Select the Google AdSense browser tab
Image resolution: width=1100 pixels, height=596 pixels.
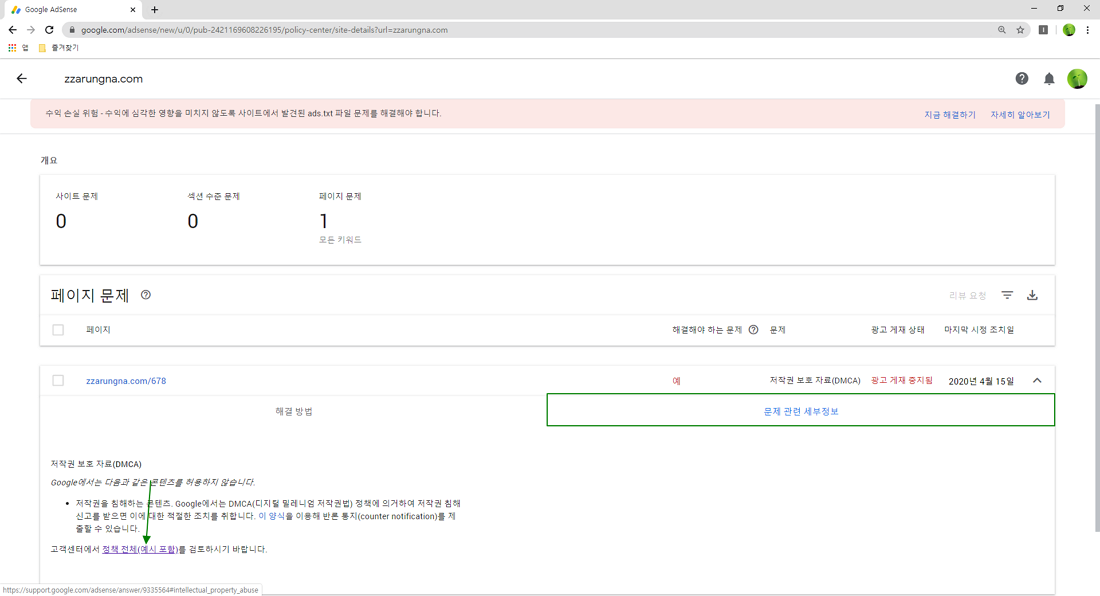coord(72,10)
